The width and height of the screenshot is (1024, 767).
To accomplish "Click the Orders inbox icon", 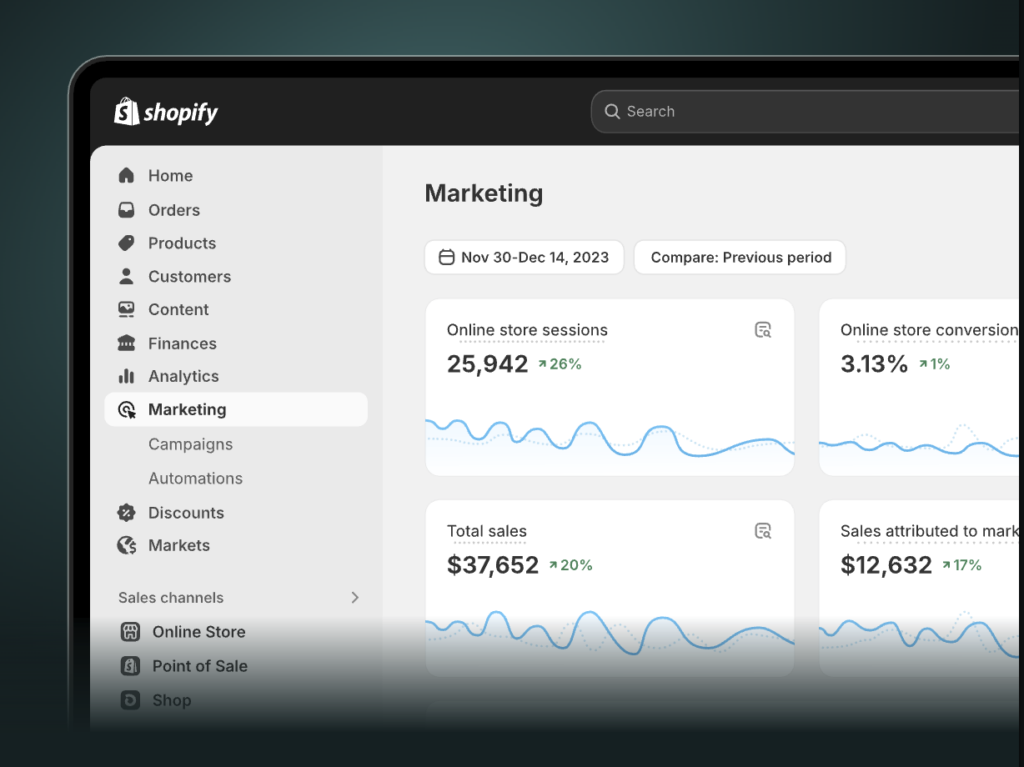I will coord(126,210).
